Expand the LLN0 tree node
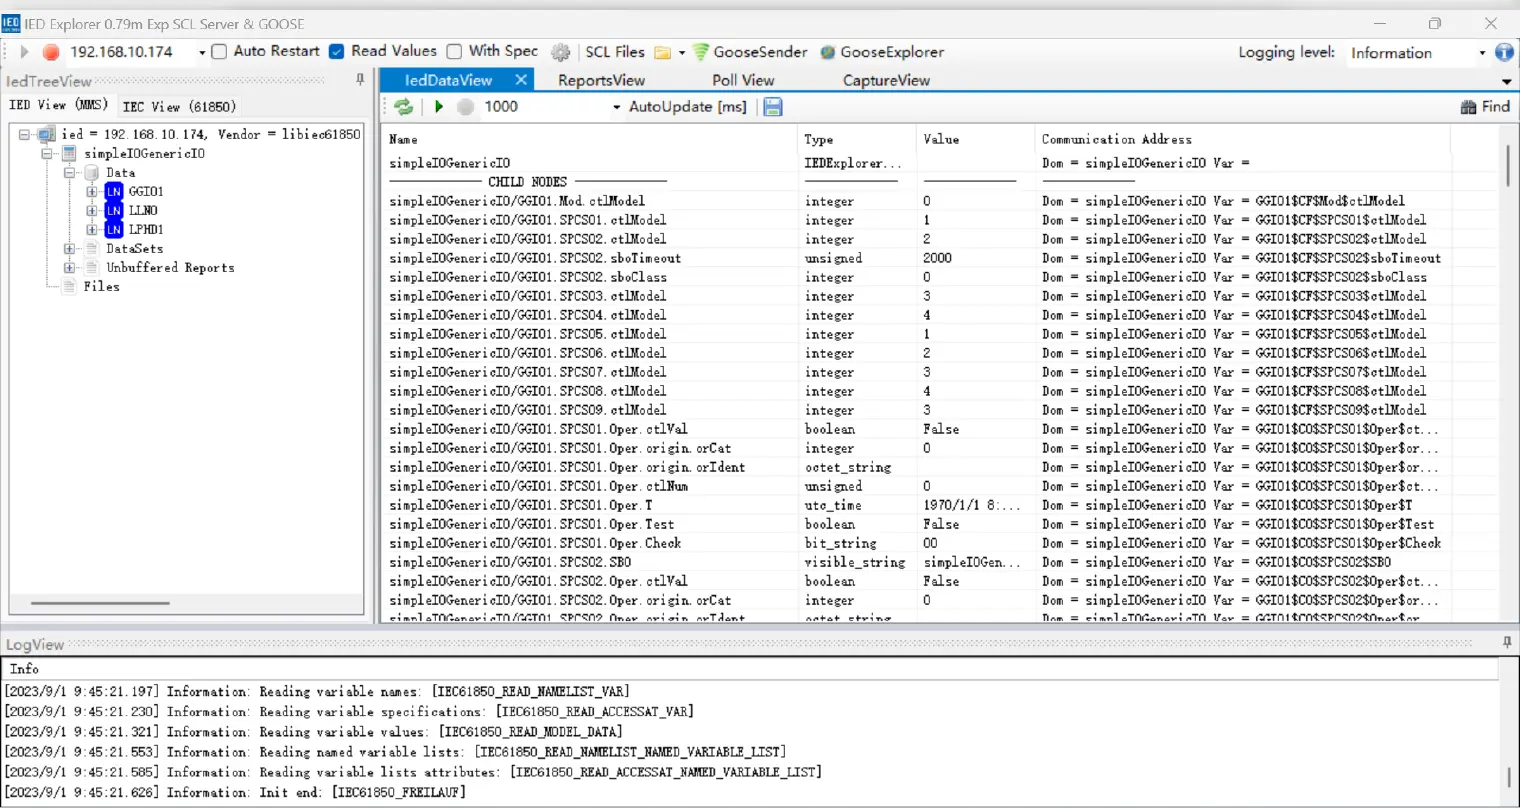The width and height of the screenshot is (1520, 808). [x=92, y=210]
